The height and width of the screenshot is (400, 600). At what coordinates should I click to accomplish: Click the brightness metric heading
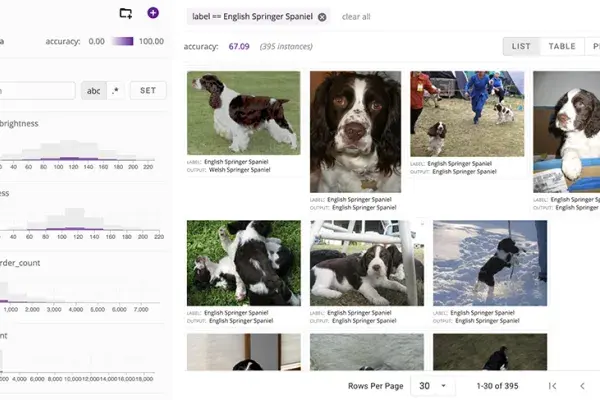19,124
